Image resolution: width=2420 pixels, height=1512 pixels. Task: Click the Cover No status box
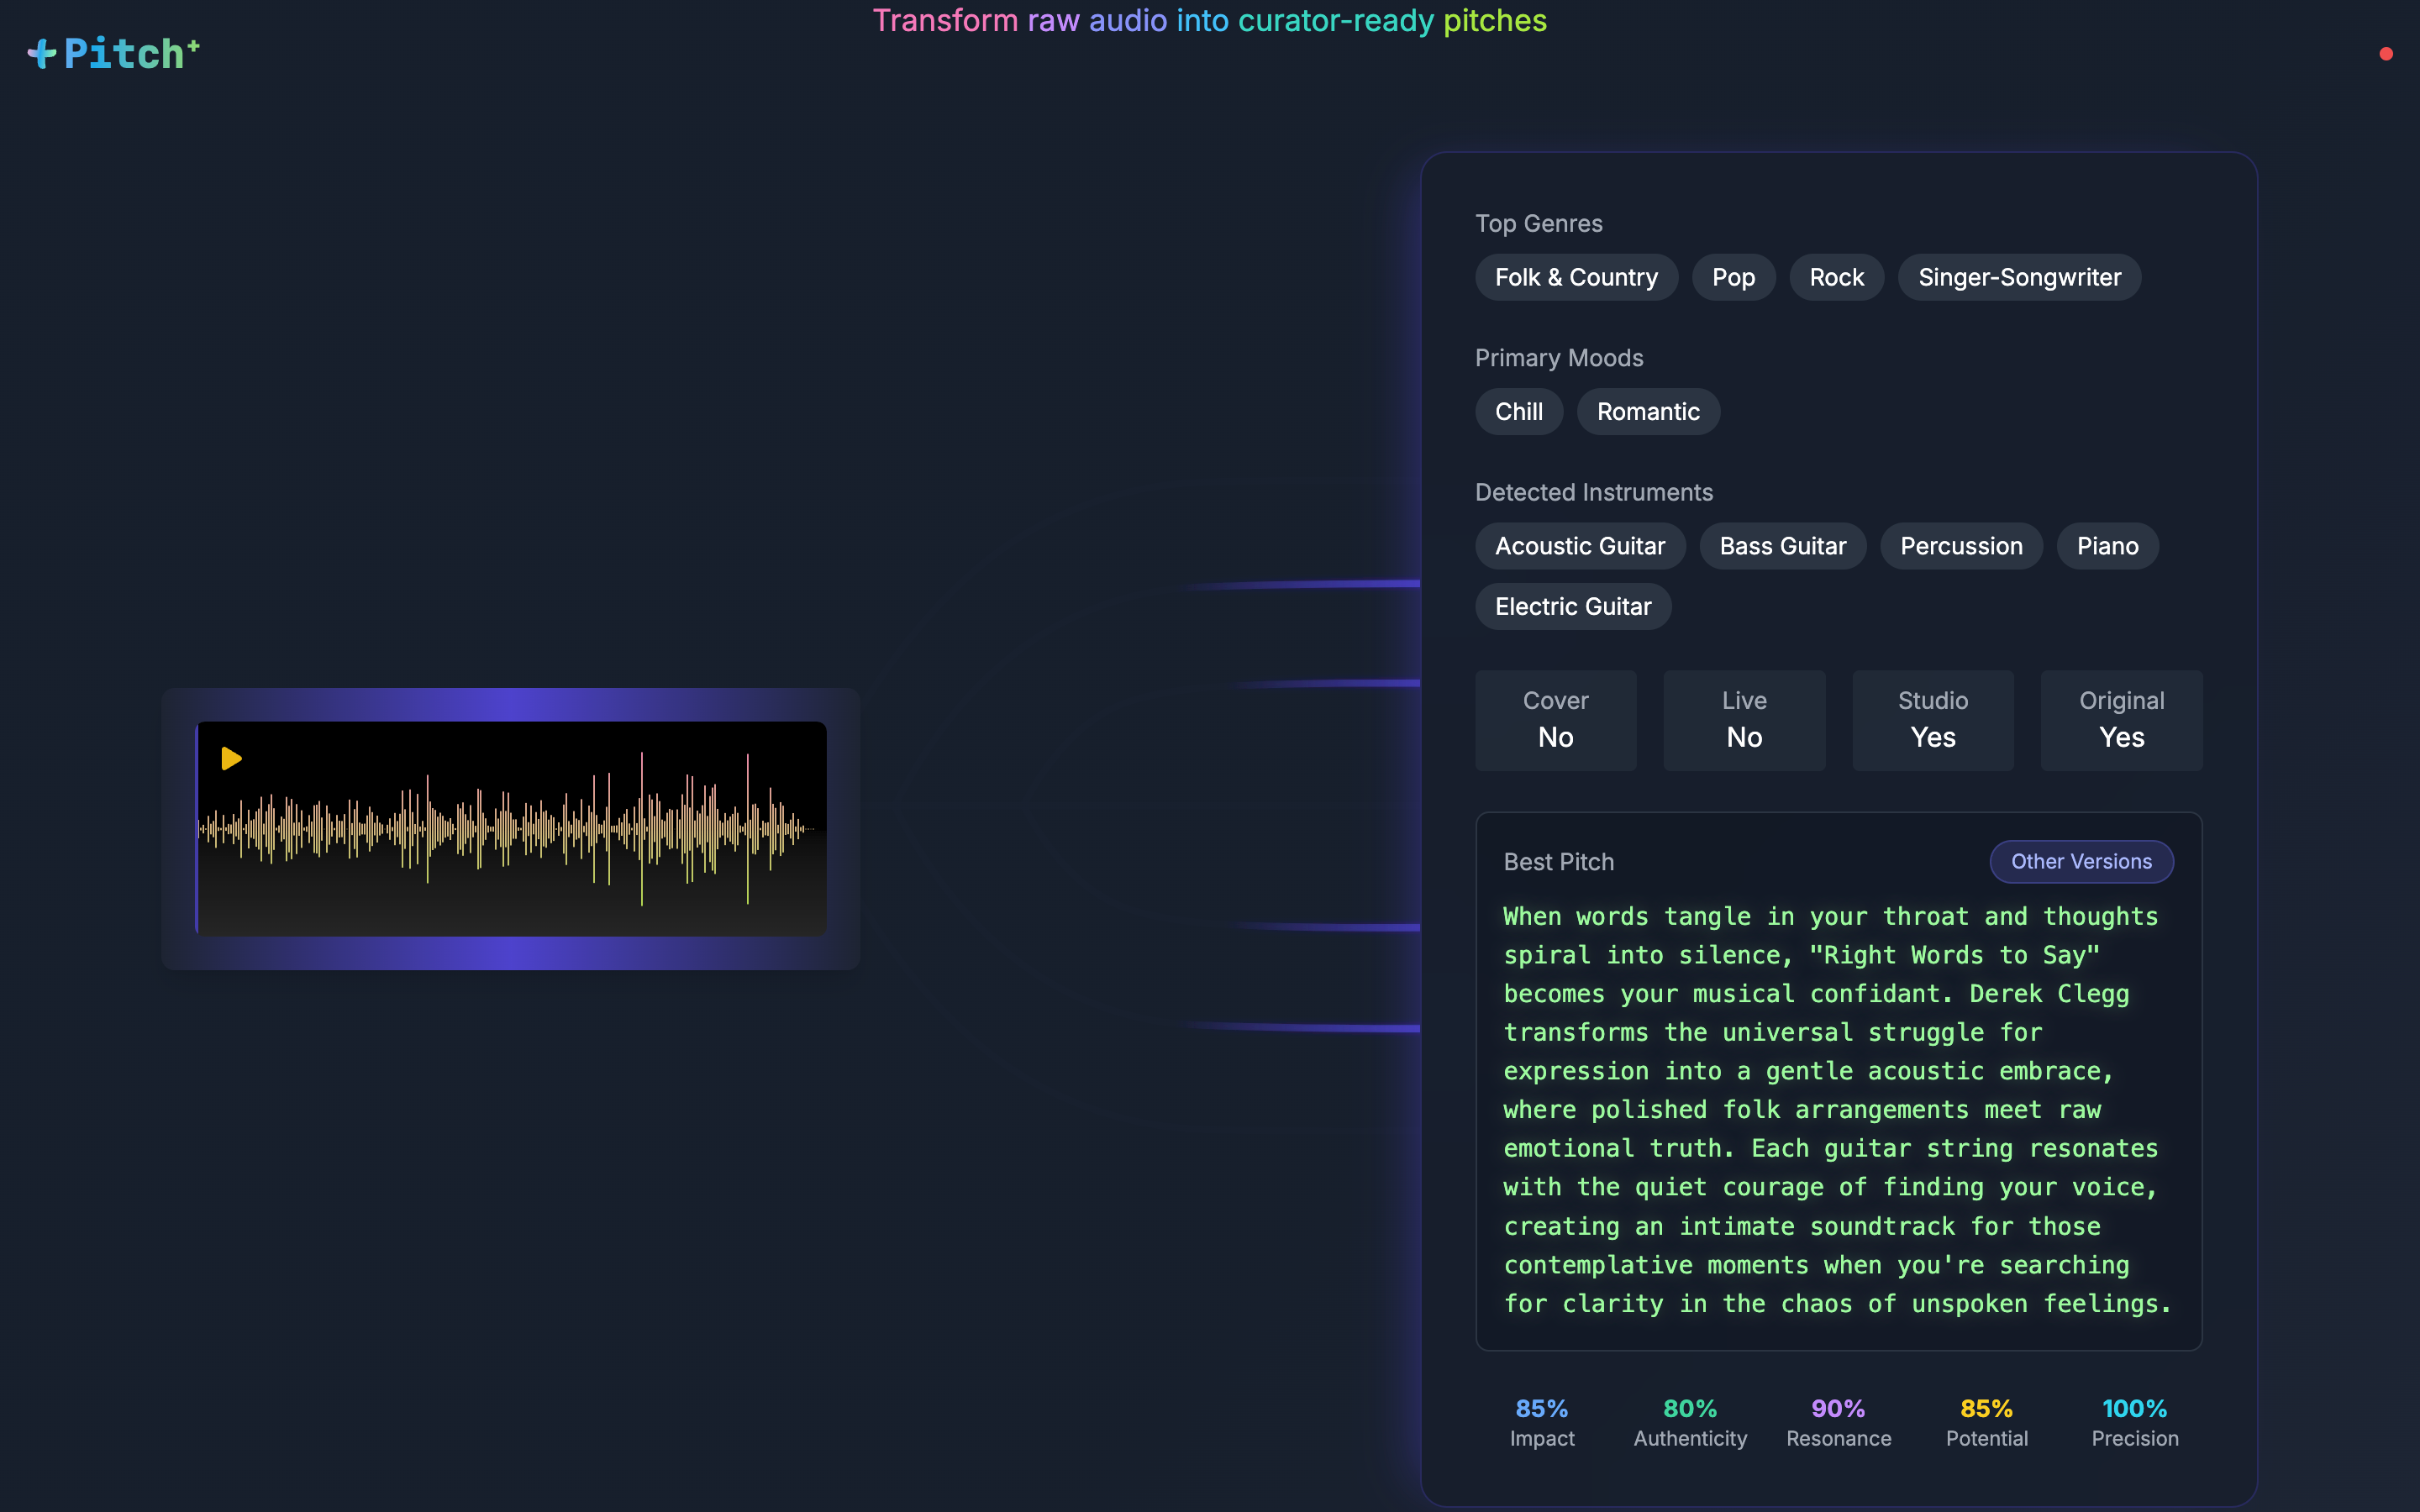point(1555,720)
